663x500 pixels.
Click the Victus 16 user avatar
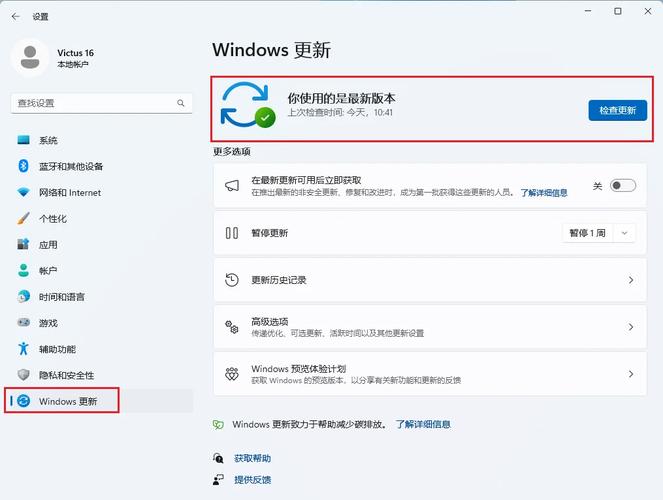point(29,57)
